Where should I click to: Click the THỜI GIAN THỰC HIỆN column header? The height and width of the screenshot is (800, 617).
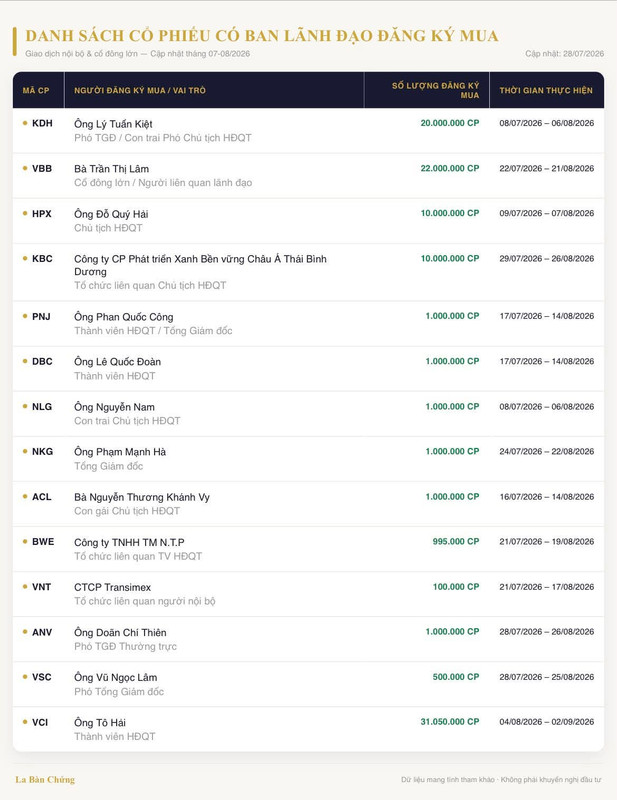pos(546,90)
